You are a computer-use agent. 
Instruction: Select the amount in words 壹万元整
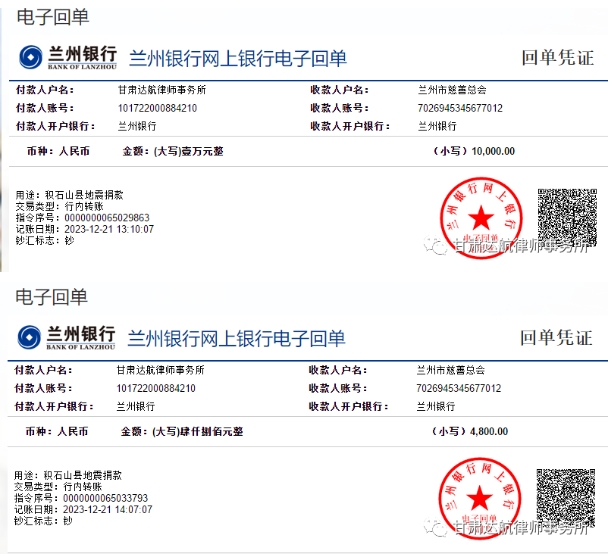tap(202, 151)
